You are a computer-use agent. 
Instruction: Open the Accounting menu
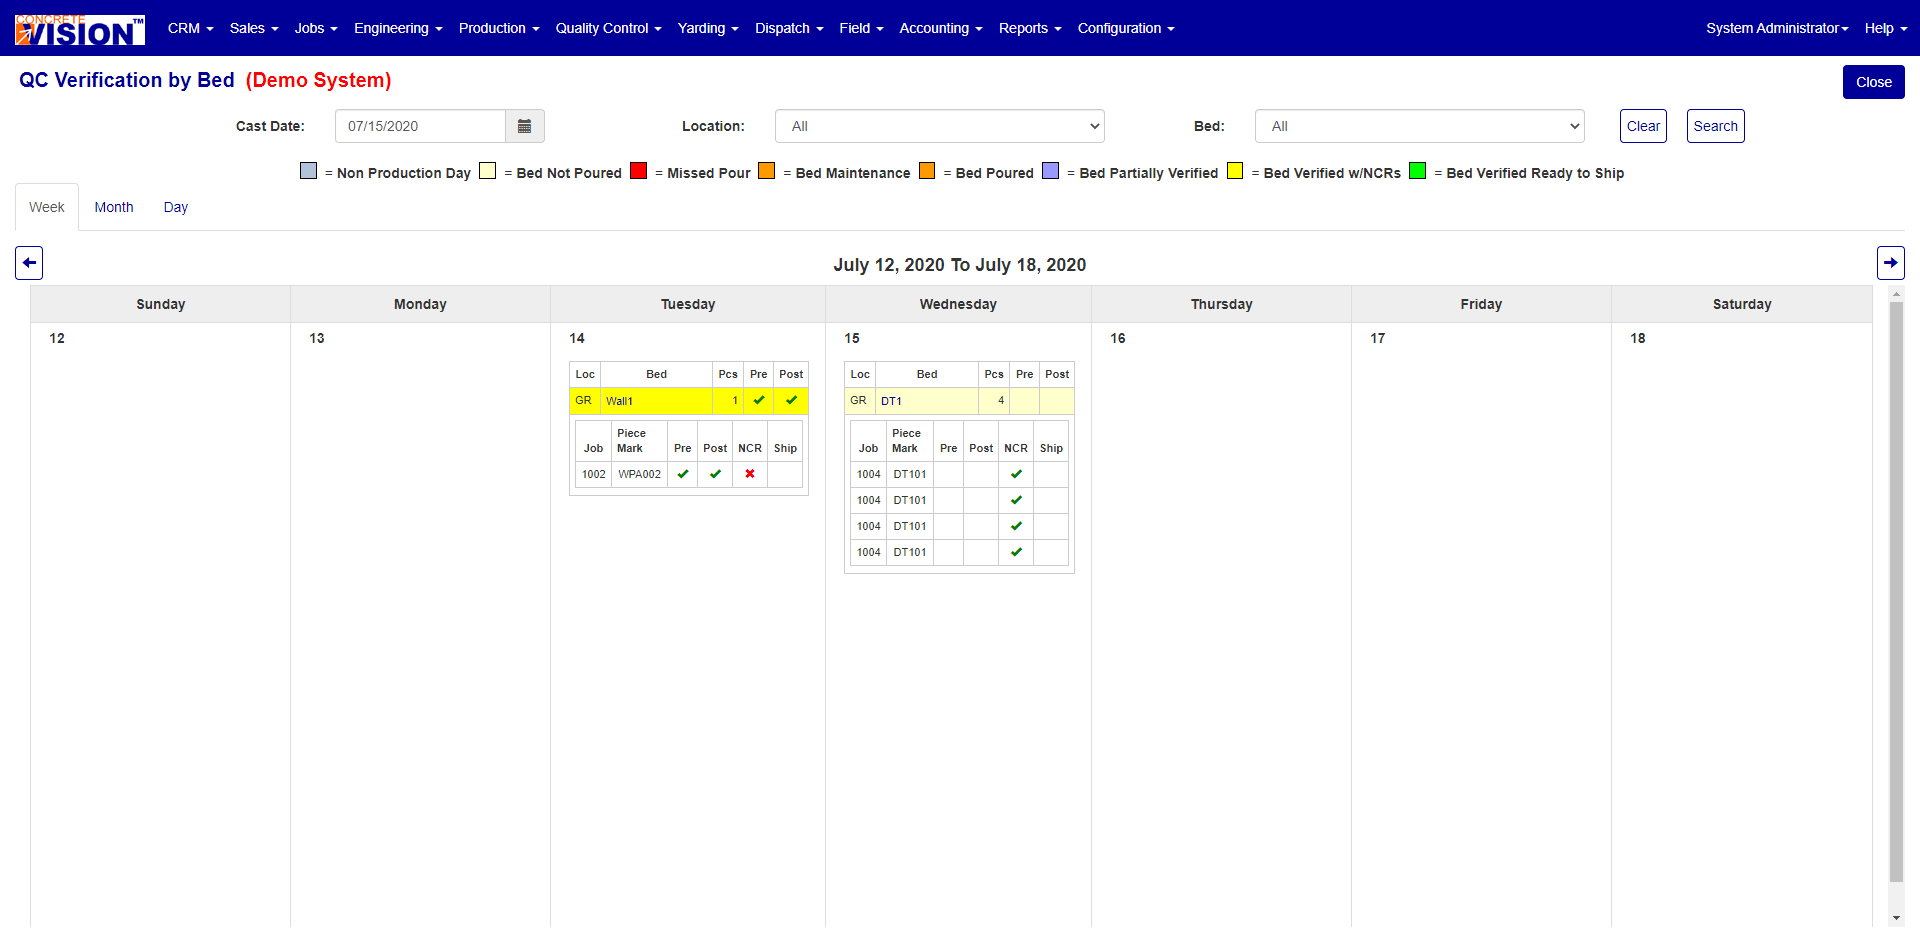tap(941, 28)
